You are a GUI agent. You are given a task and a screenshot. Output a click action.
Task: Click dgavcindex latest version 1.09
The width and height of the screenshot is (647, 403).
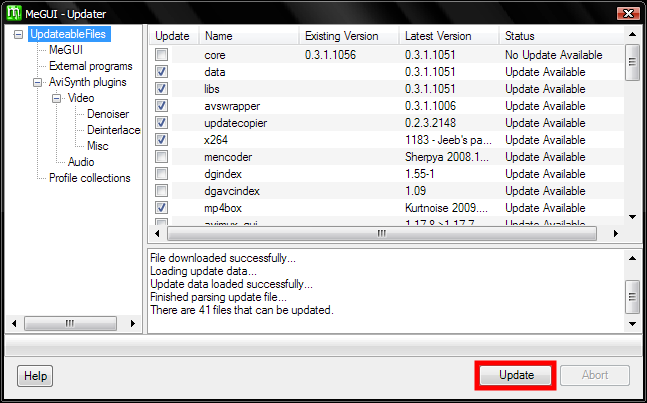point(416,191)
